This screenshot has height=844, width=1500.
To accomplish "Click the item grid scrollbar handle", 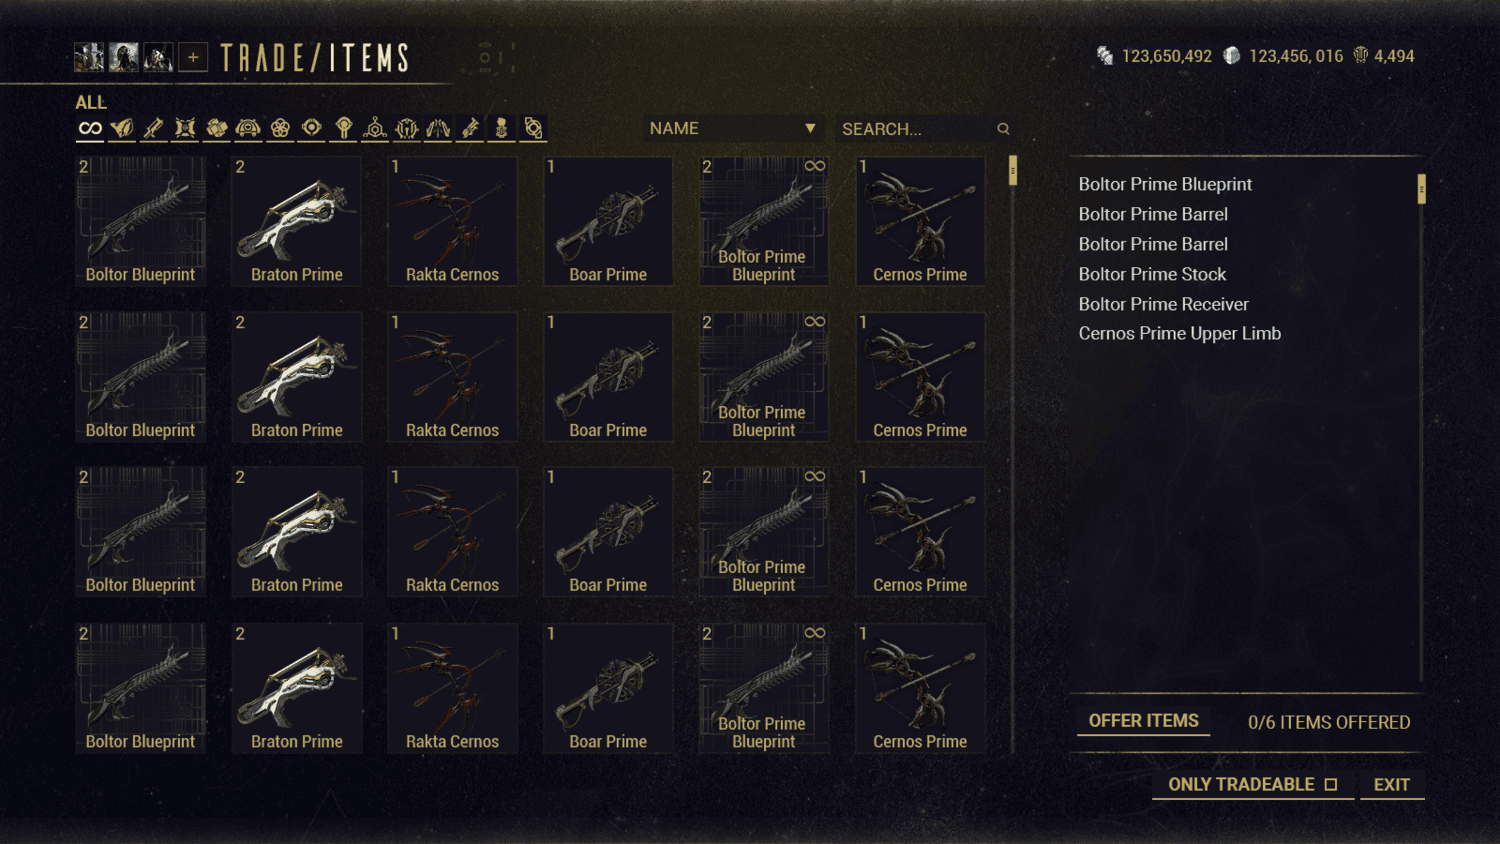I will click(1013, 171).
